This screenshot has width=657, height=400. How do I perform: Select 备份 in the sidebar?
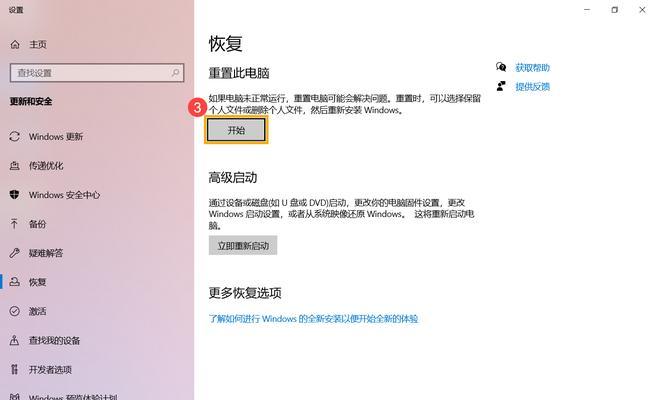(x=37, y=224)
